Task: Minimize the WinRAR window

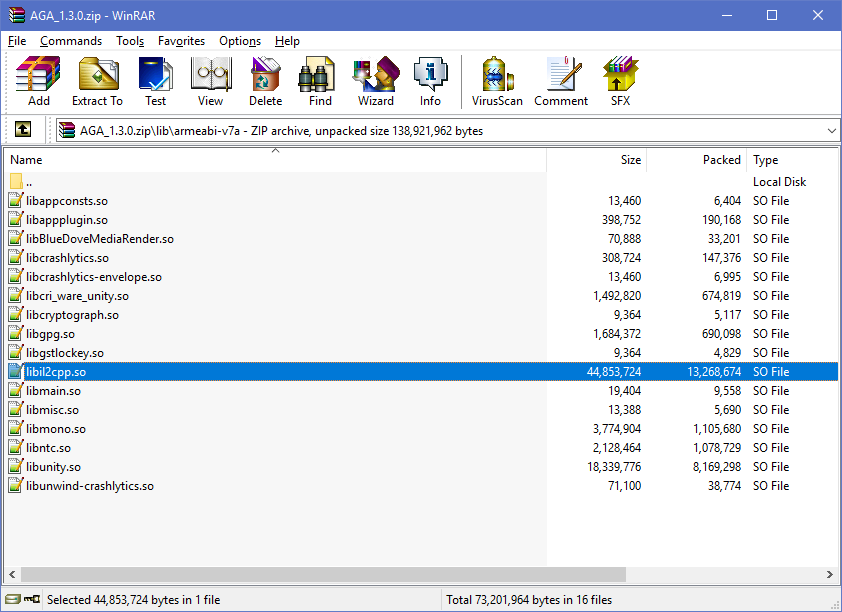Action: pos(727,15)
